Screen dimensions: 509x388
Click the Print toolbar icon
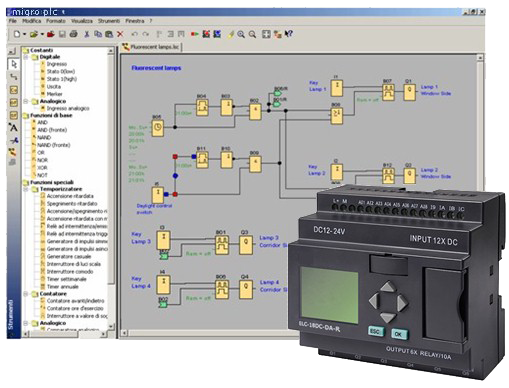click(x=74, y=34)
